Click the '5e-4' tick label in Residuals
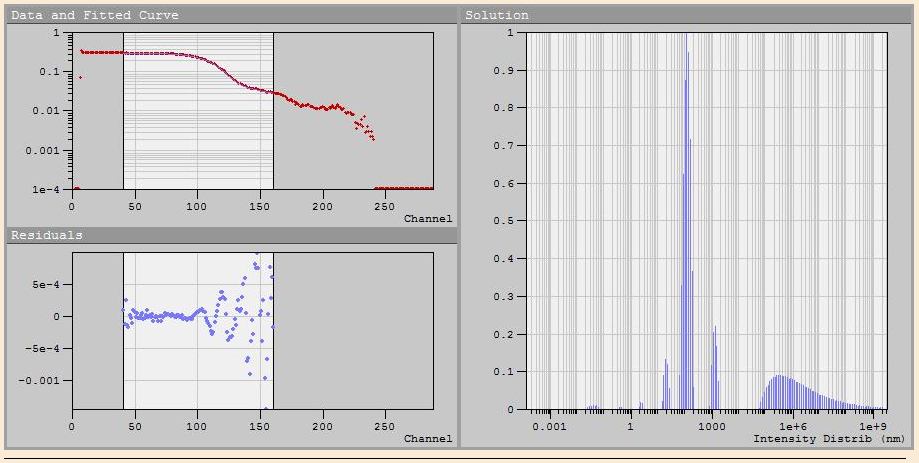919x463 pixels. pyautogui.click(x=46, y=285)
